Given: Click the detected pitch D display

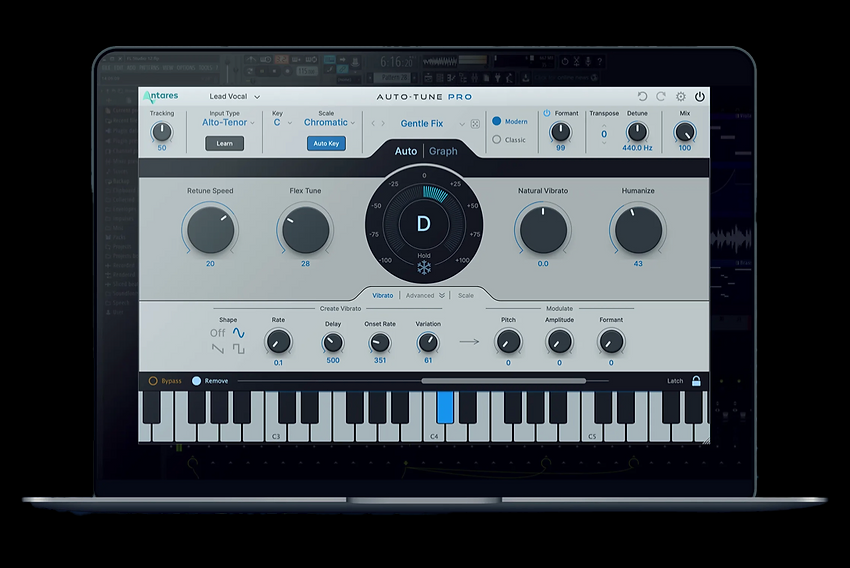Looking at the screenshot, I should tap(423, 223).
